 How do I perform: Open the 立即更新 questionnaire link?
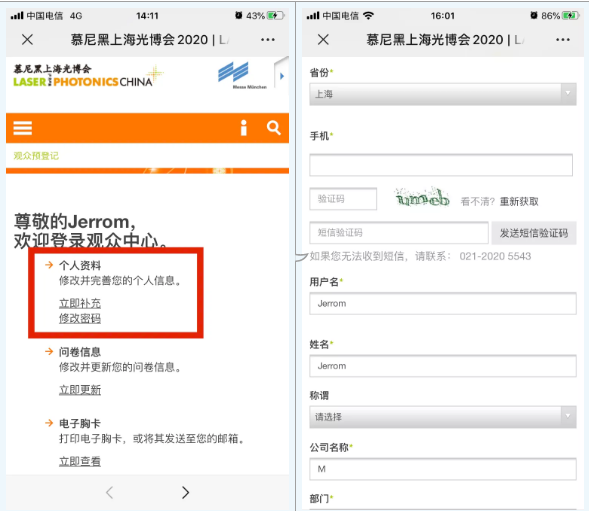[x=80, y=390]
